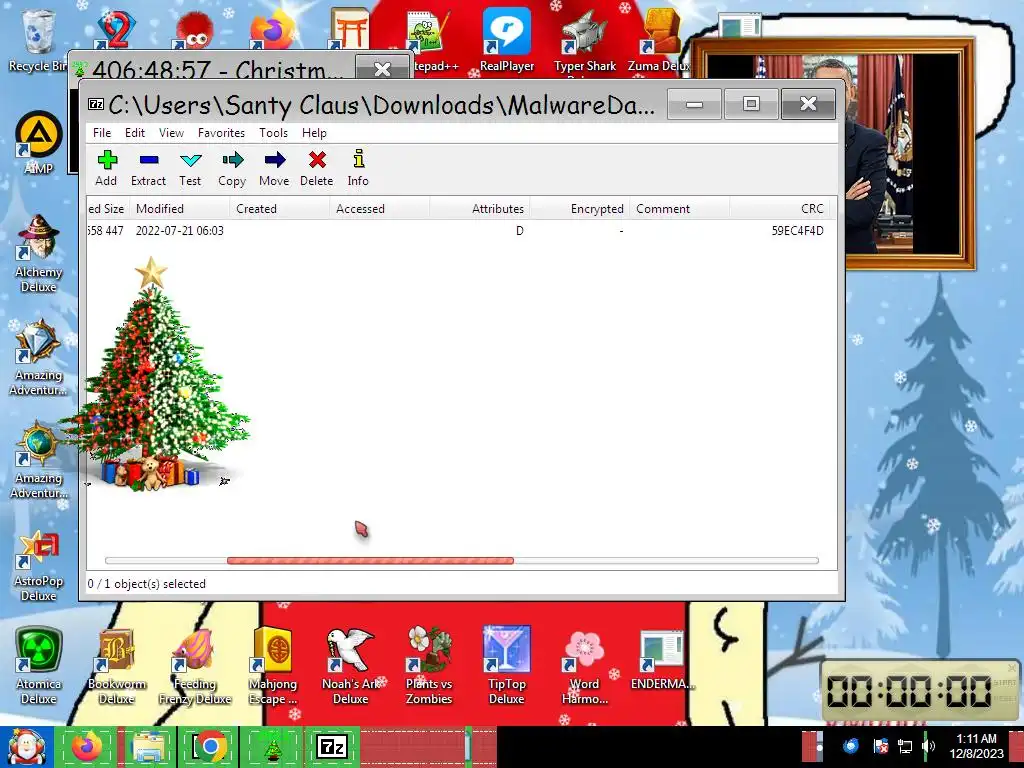
Task: Click the framed portrait picture gadget
Action: coord(909,154)
